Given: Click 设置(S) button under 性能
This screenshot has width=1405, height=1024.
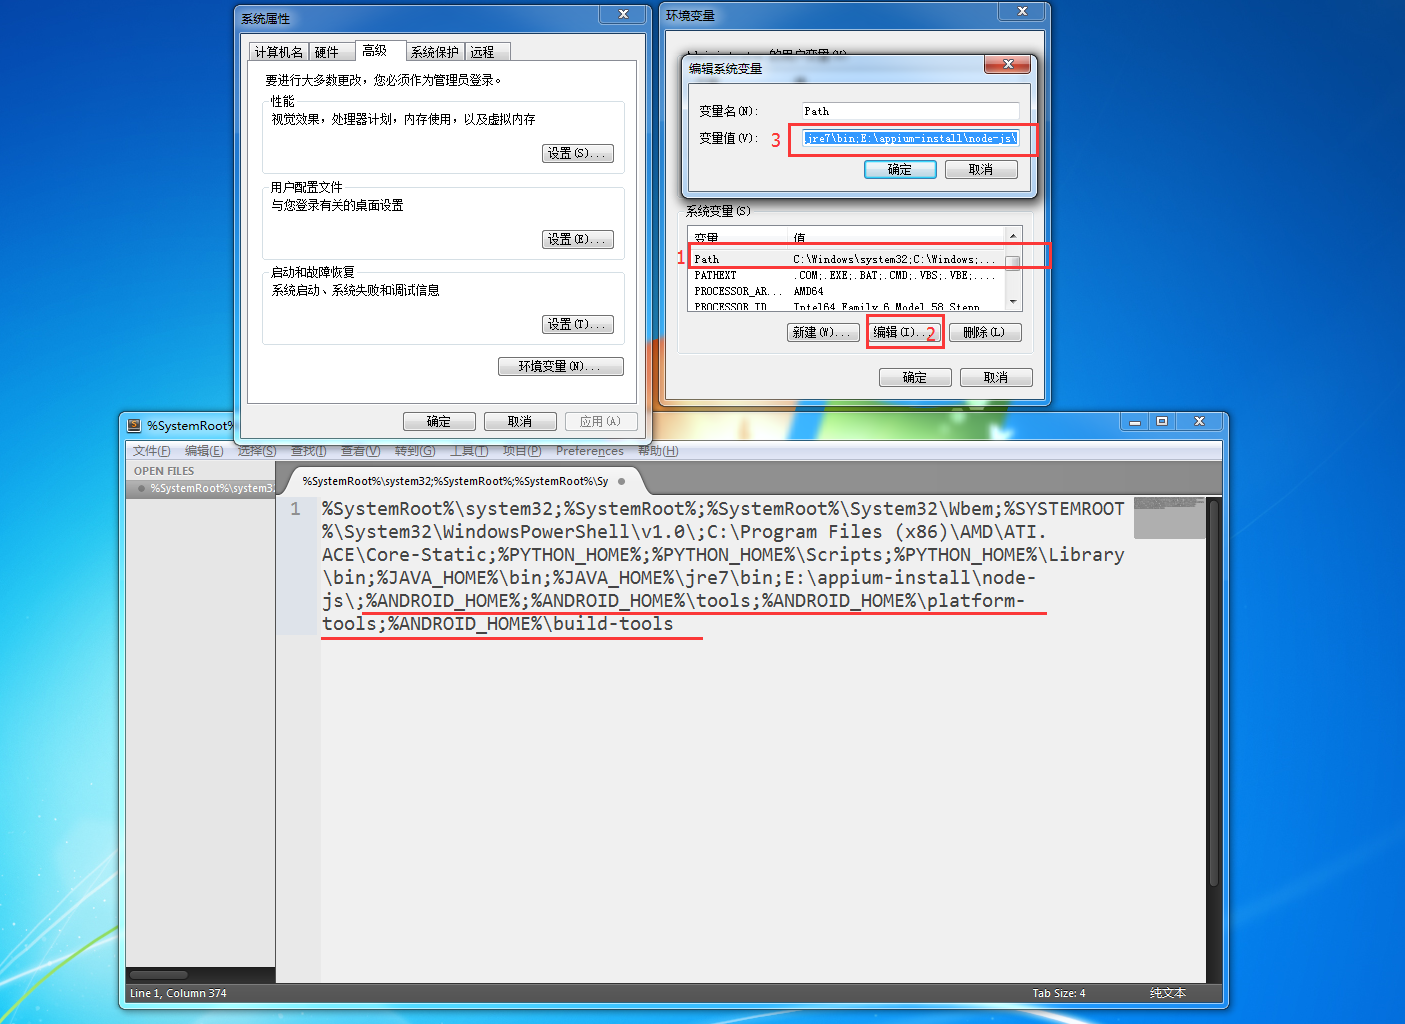Looking at the screenshot, I should pos(578,153).
